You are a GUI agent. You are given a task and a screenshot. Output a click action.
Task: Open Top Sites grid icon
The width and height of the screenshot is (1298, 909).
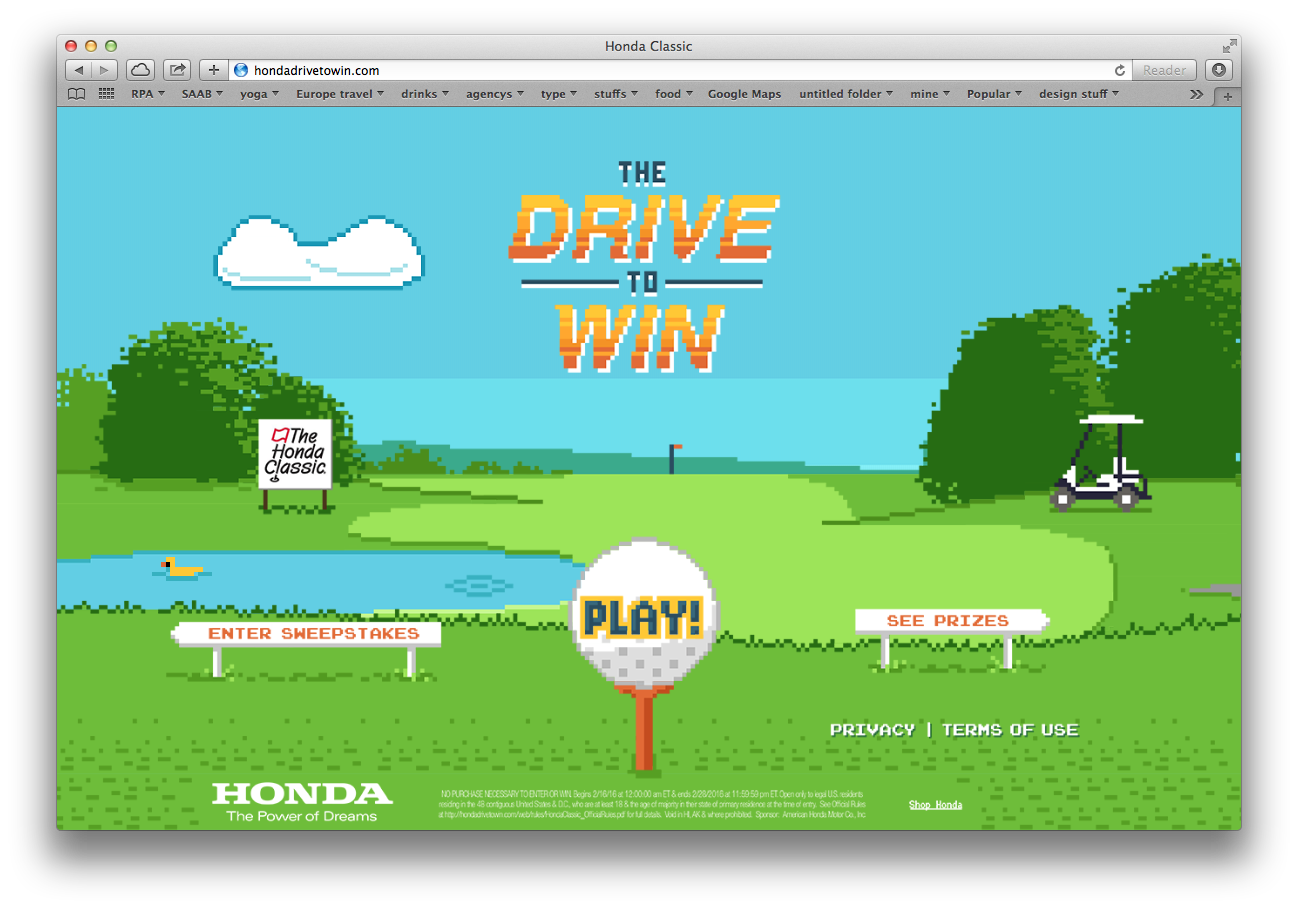(x=106, y=94)
